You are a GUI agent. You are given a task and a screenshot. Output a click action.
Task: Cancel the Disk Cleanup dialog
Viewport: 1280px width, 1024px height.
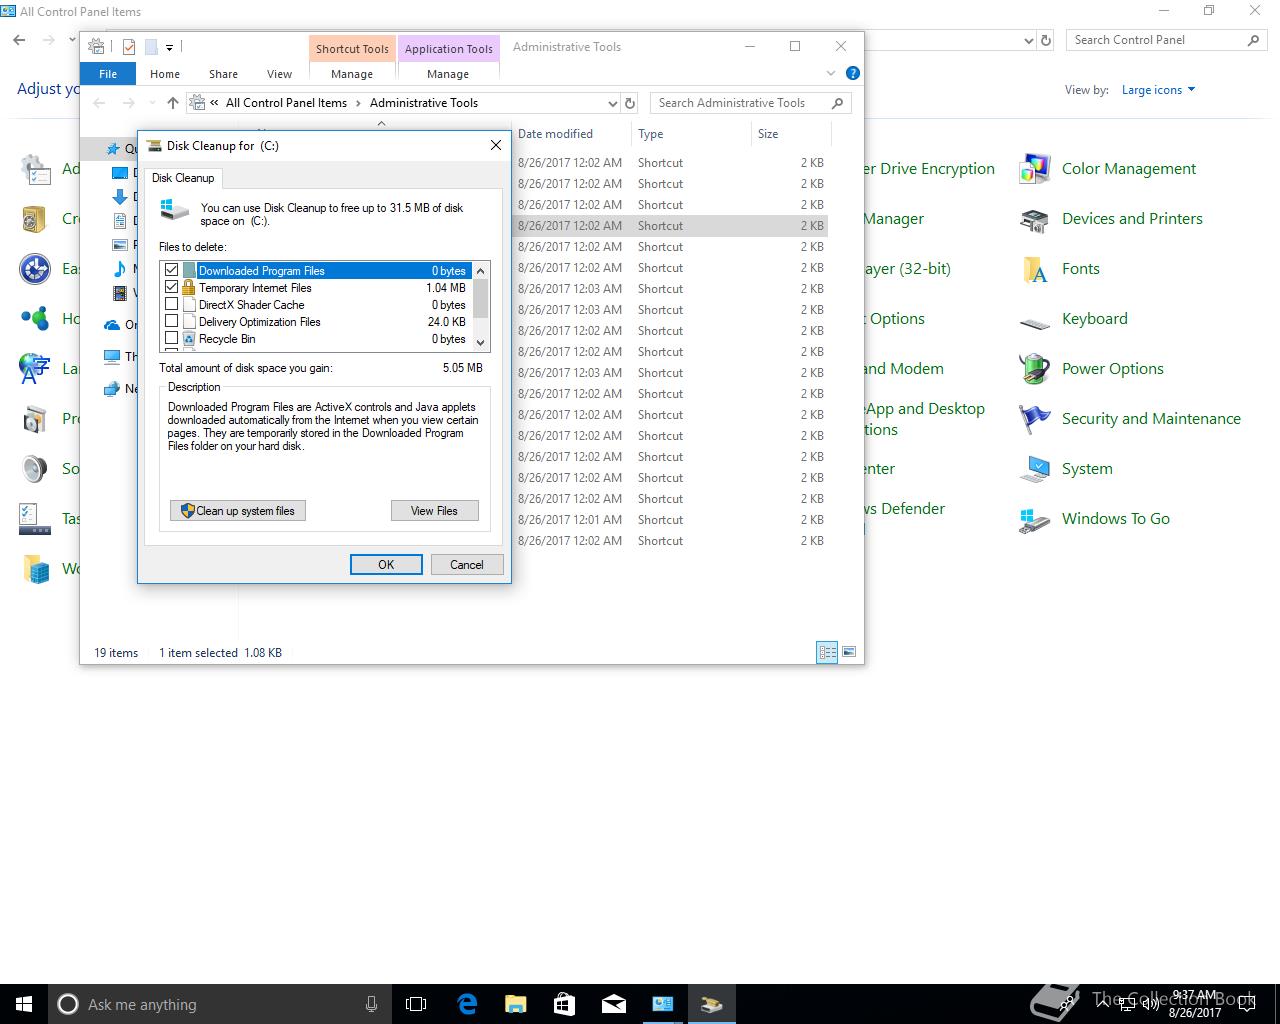click(x=467, y=565)
